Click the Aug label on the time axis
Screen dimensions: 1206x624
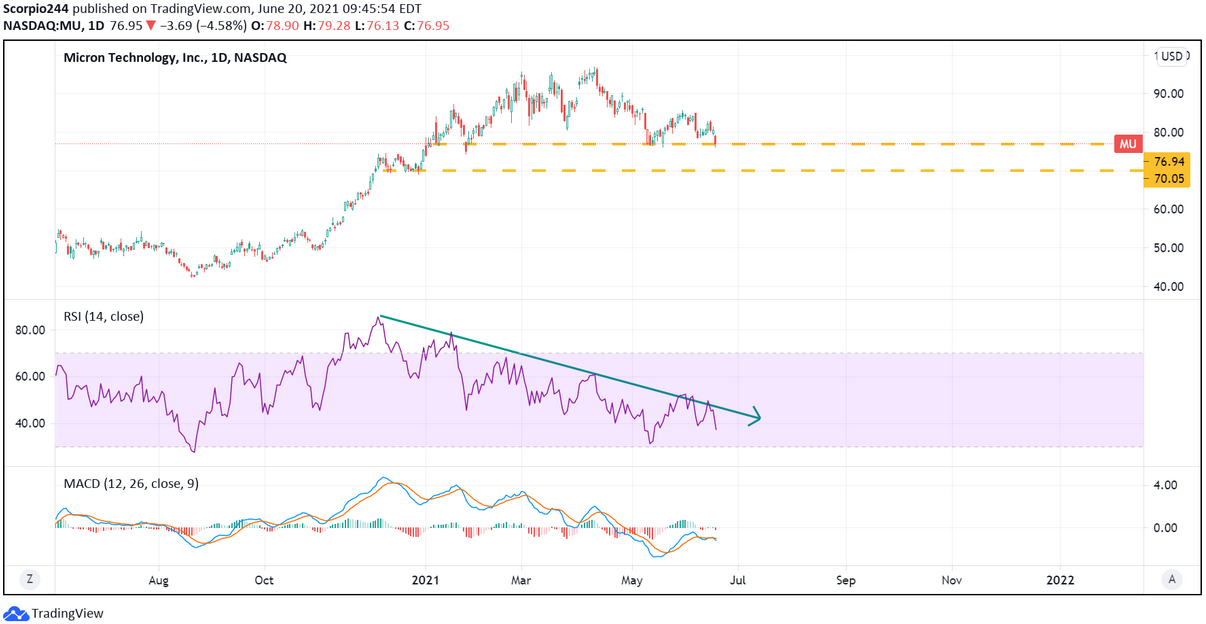[x=158, y=579]
